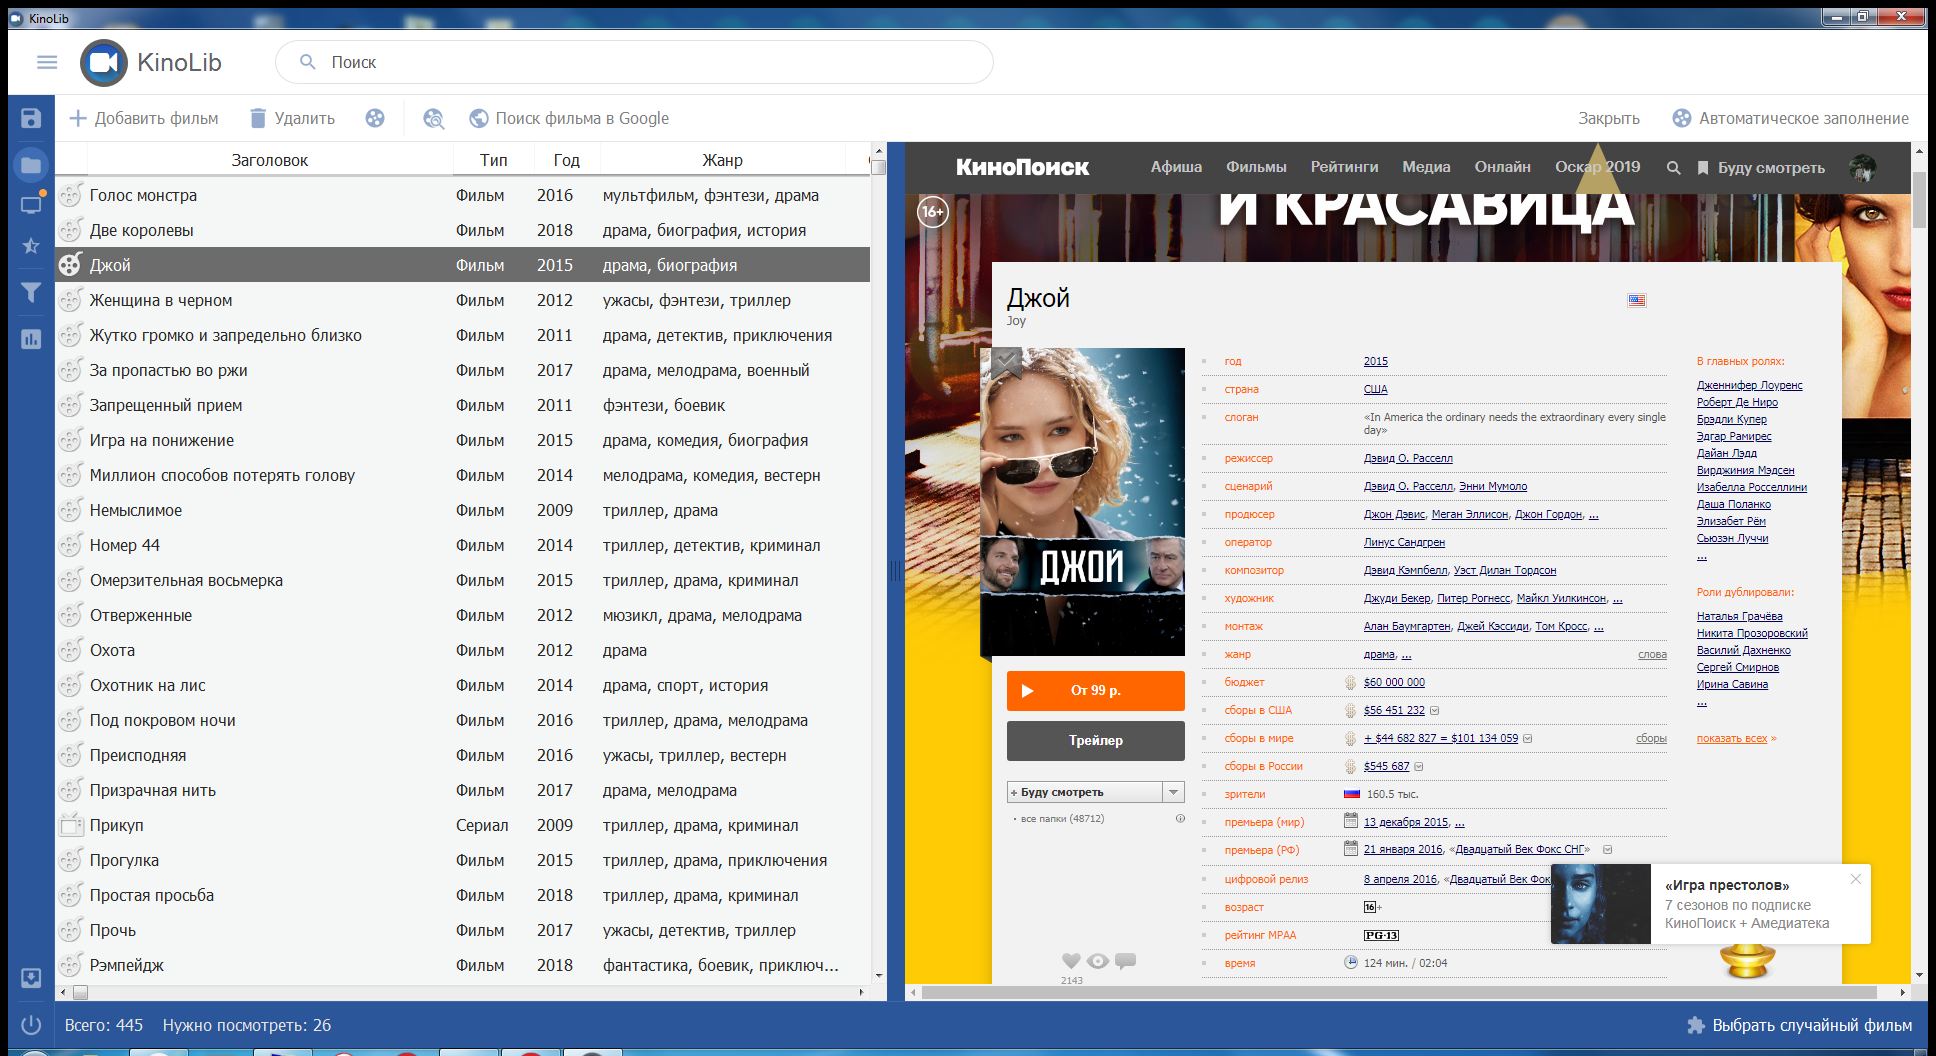
Task: Click the Закрыть button
Action: [1609, 118]
